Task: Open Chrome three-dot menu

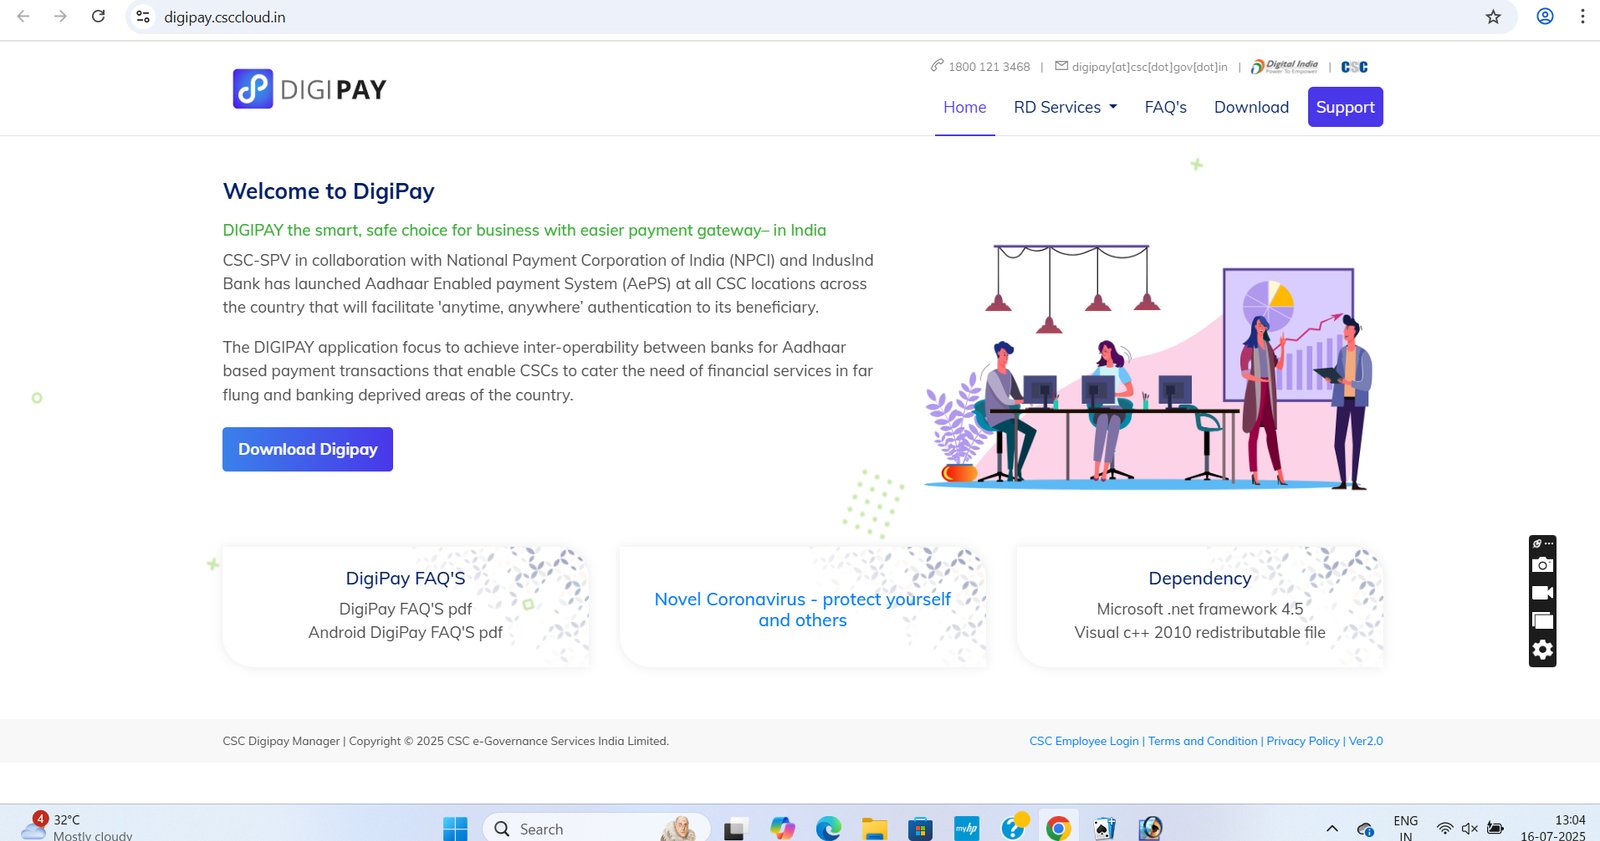Action: 1582,16
